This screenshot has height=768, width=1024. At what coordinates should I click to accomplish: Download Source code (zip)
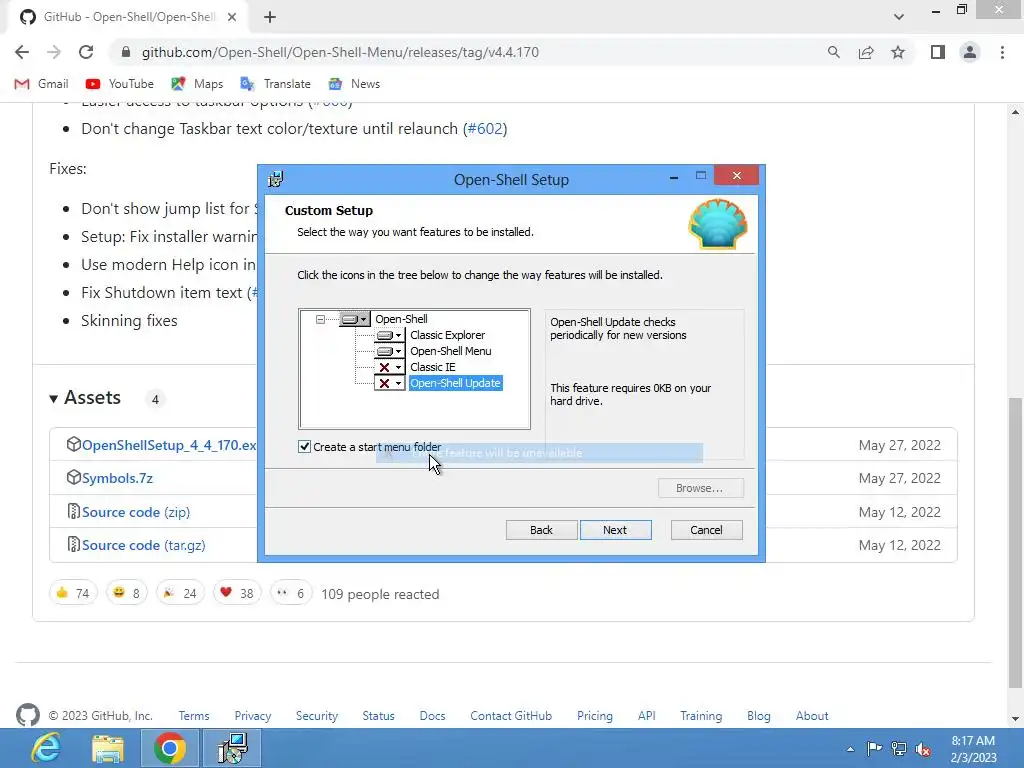136,512
